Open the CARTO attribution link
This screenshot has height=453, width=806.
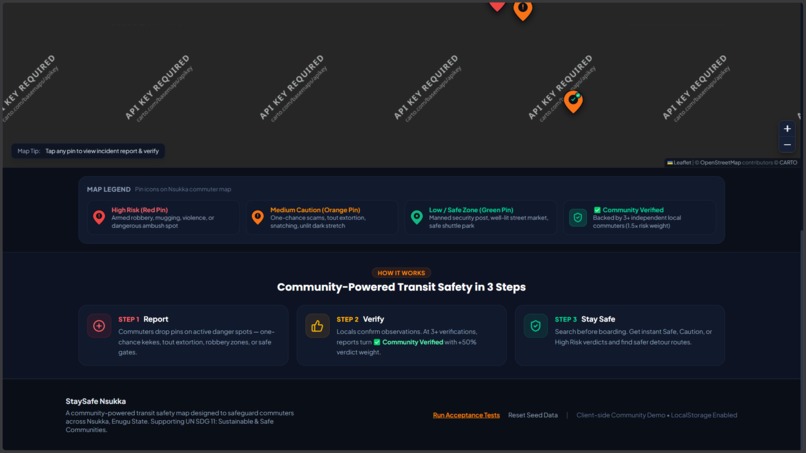point(788,162)
